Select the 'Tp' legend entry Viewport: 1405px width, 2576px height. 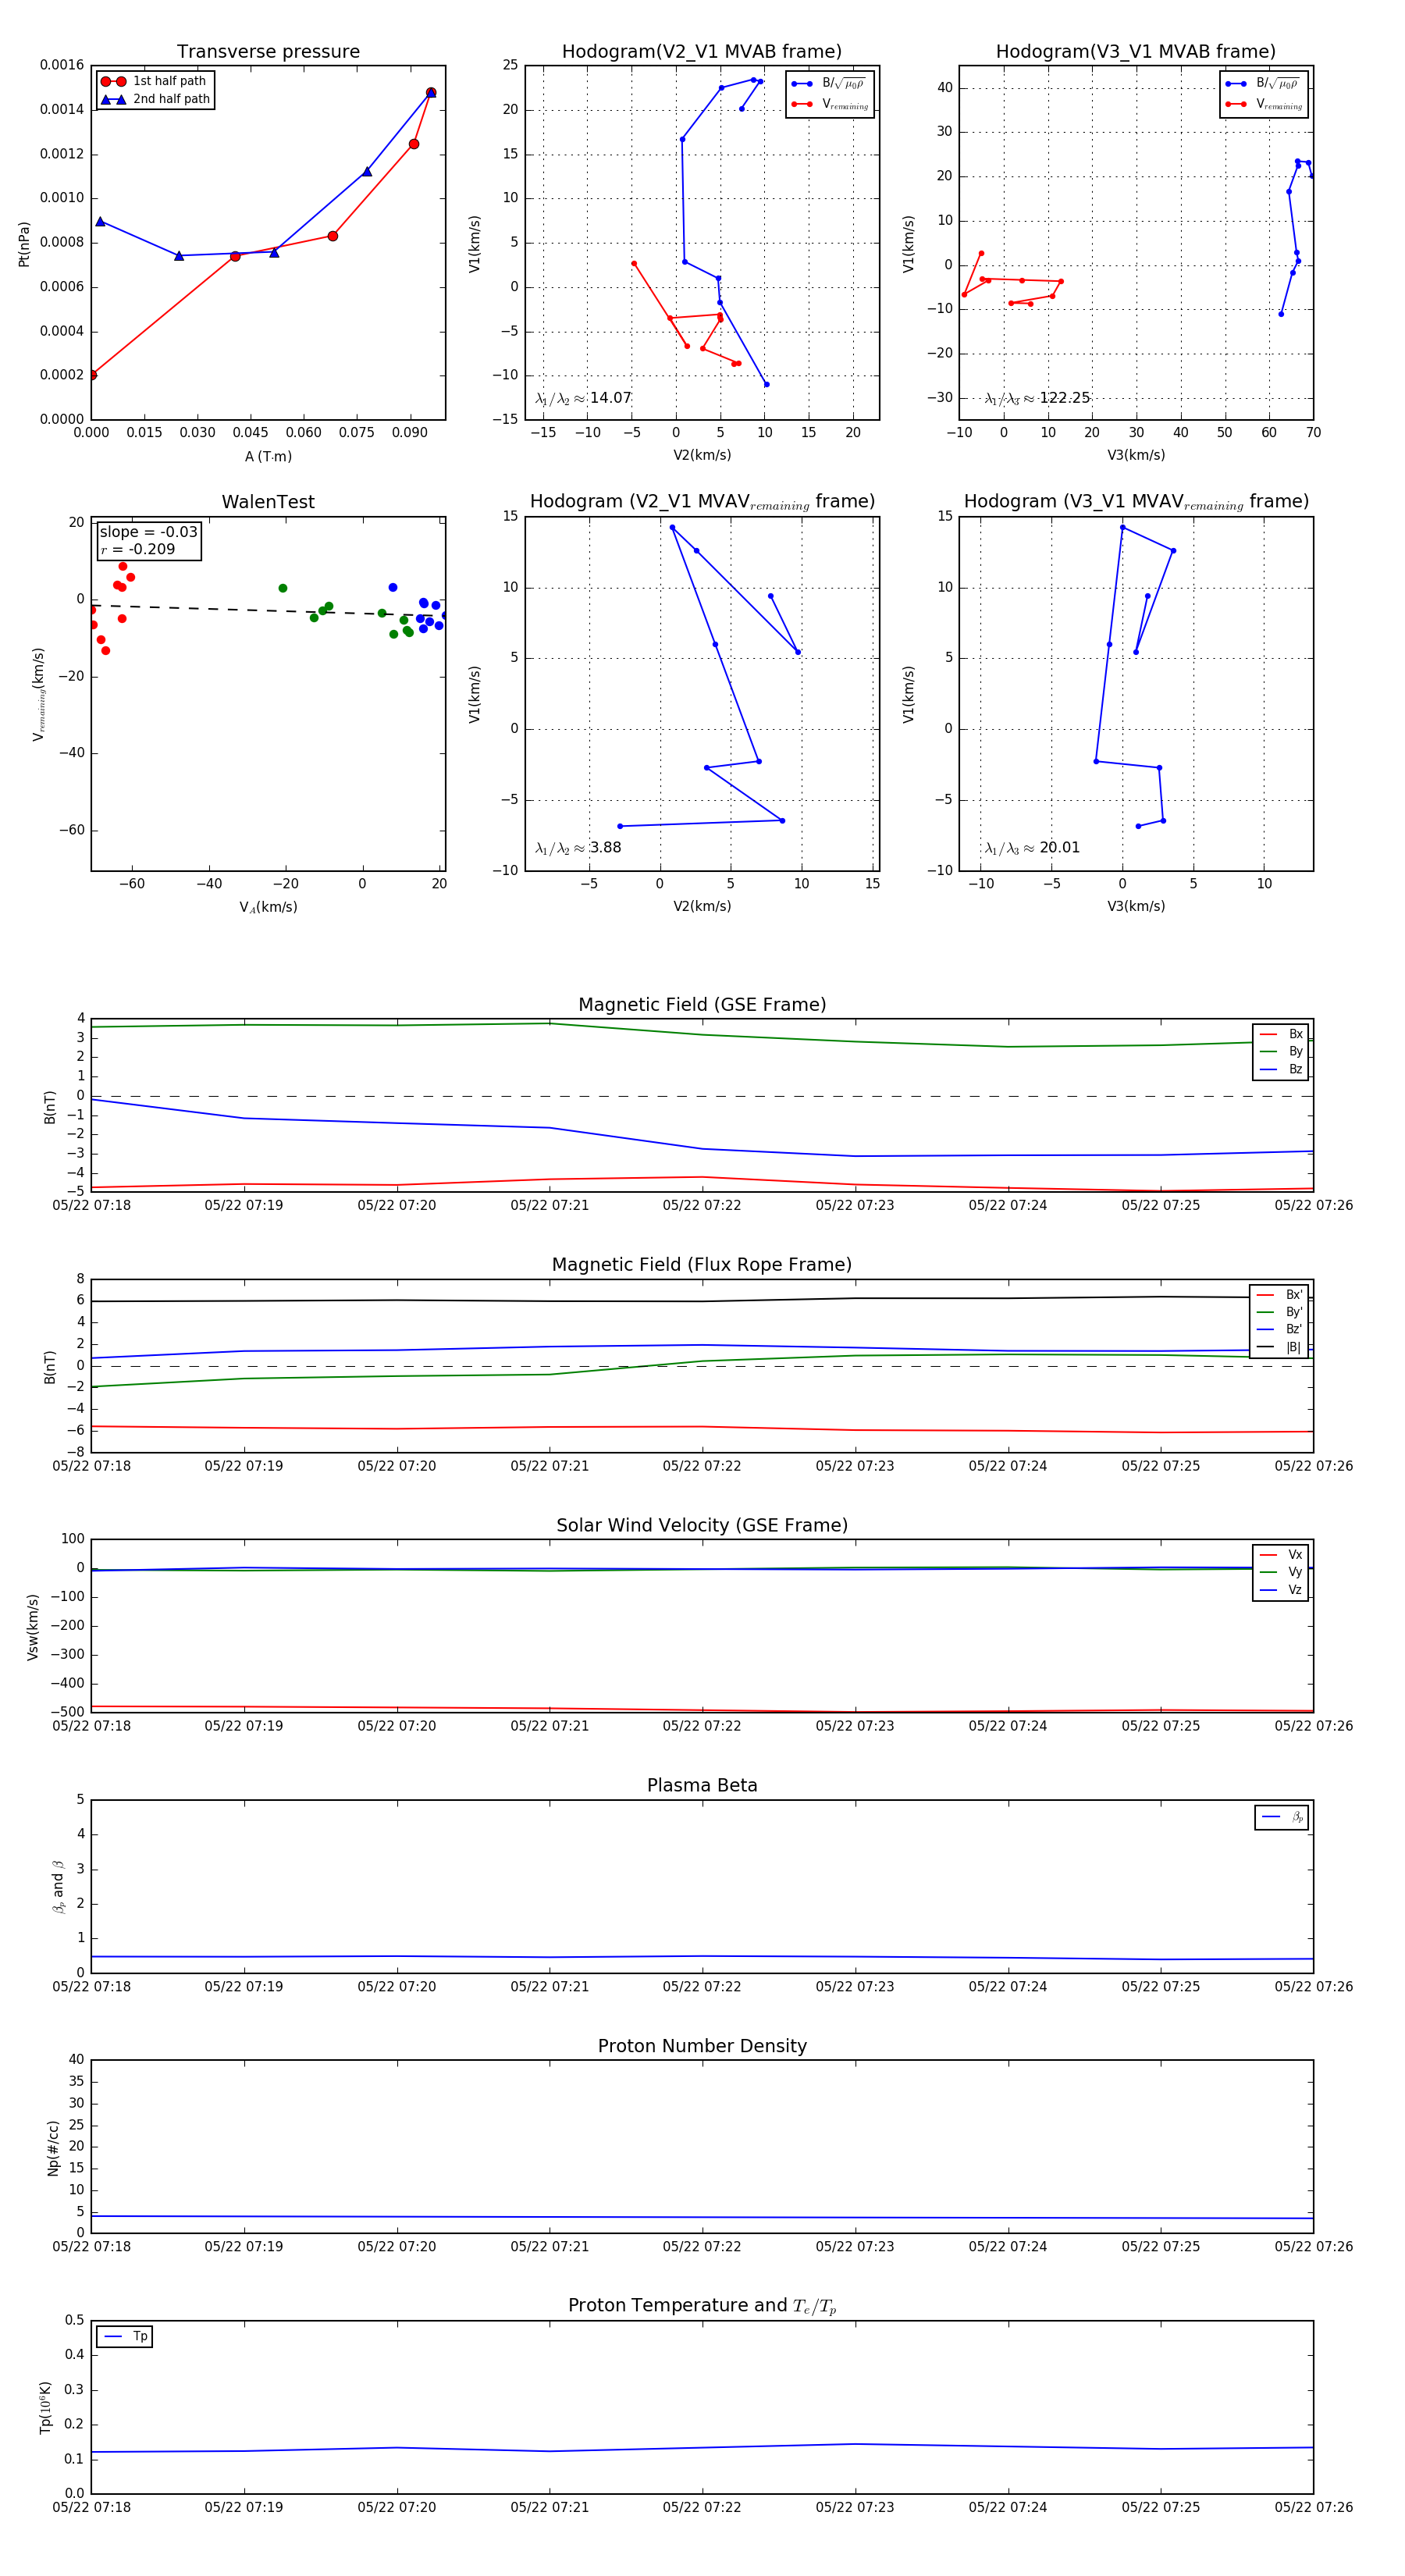coord(125,2337)
